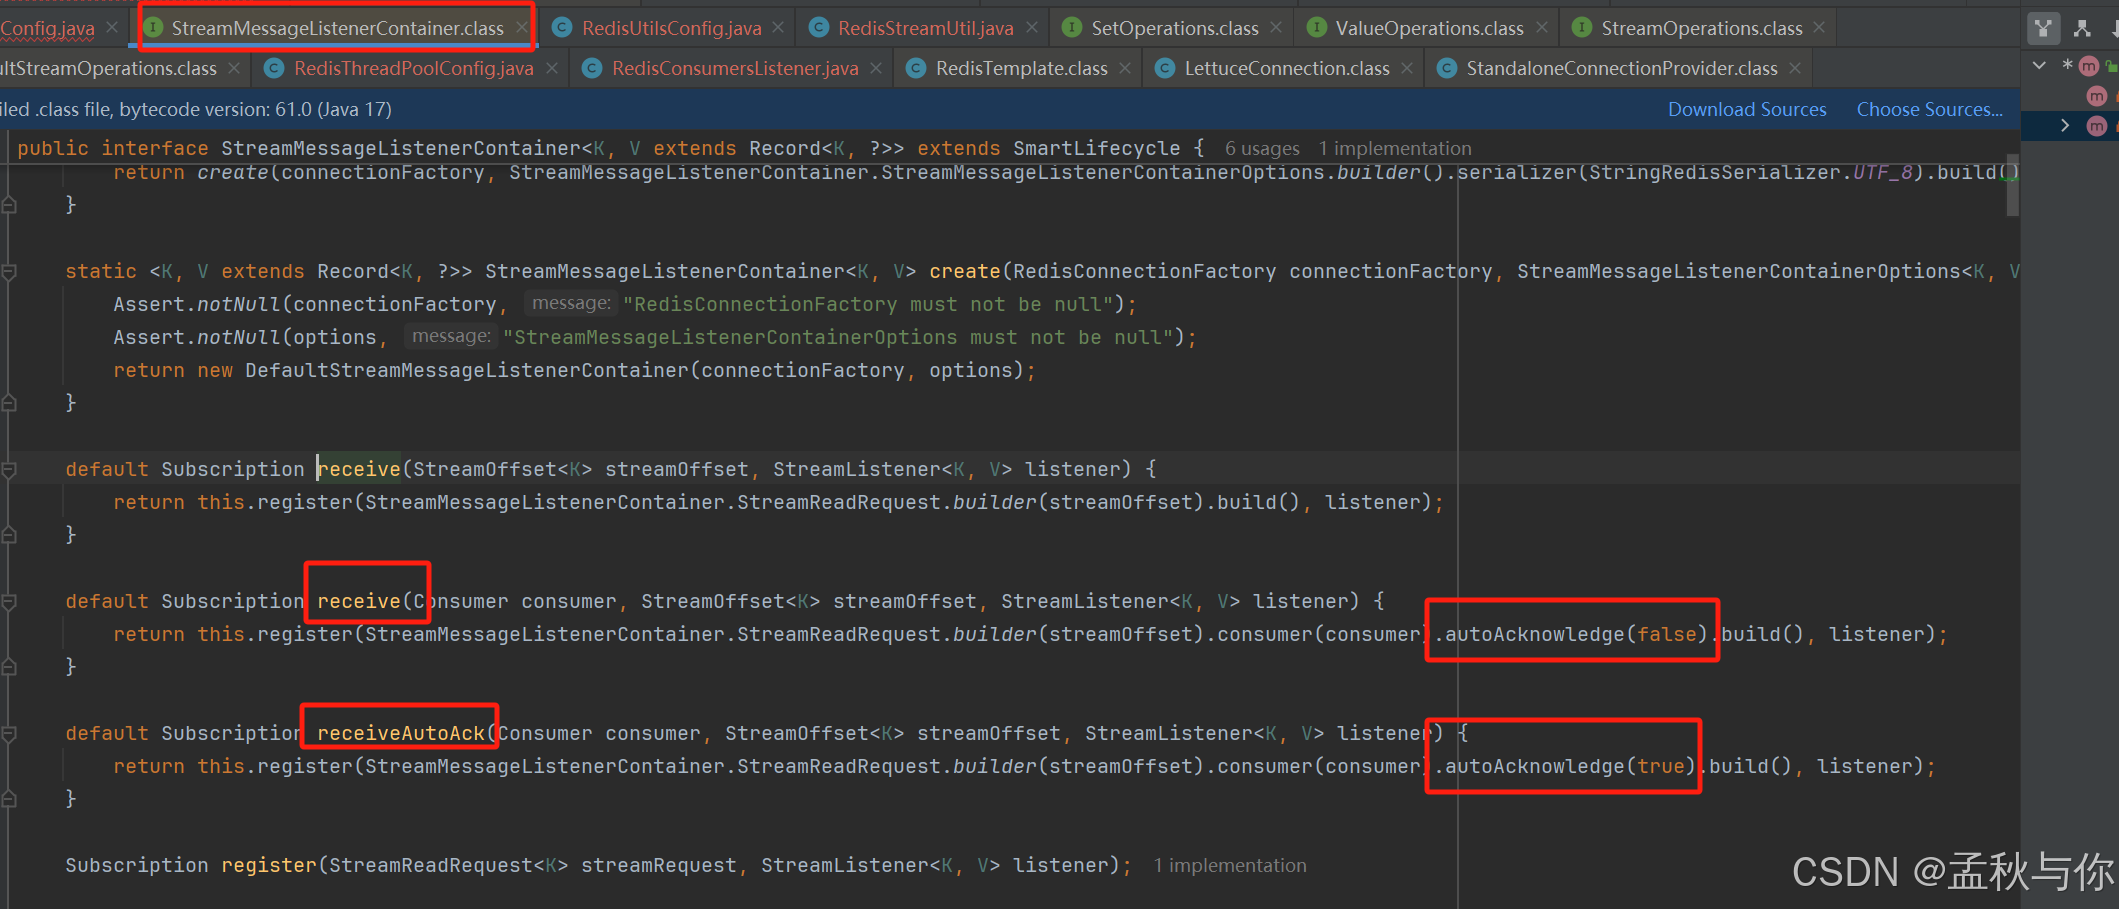Viewport: 2119px width, 909px height.
Task: Click interface icon on StreamOperations.class tab
Action: [x=1582, y=28]
